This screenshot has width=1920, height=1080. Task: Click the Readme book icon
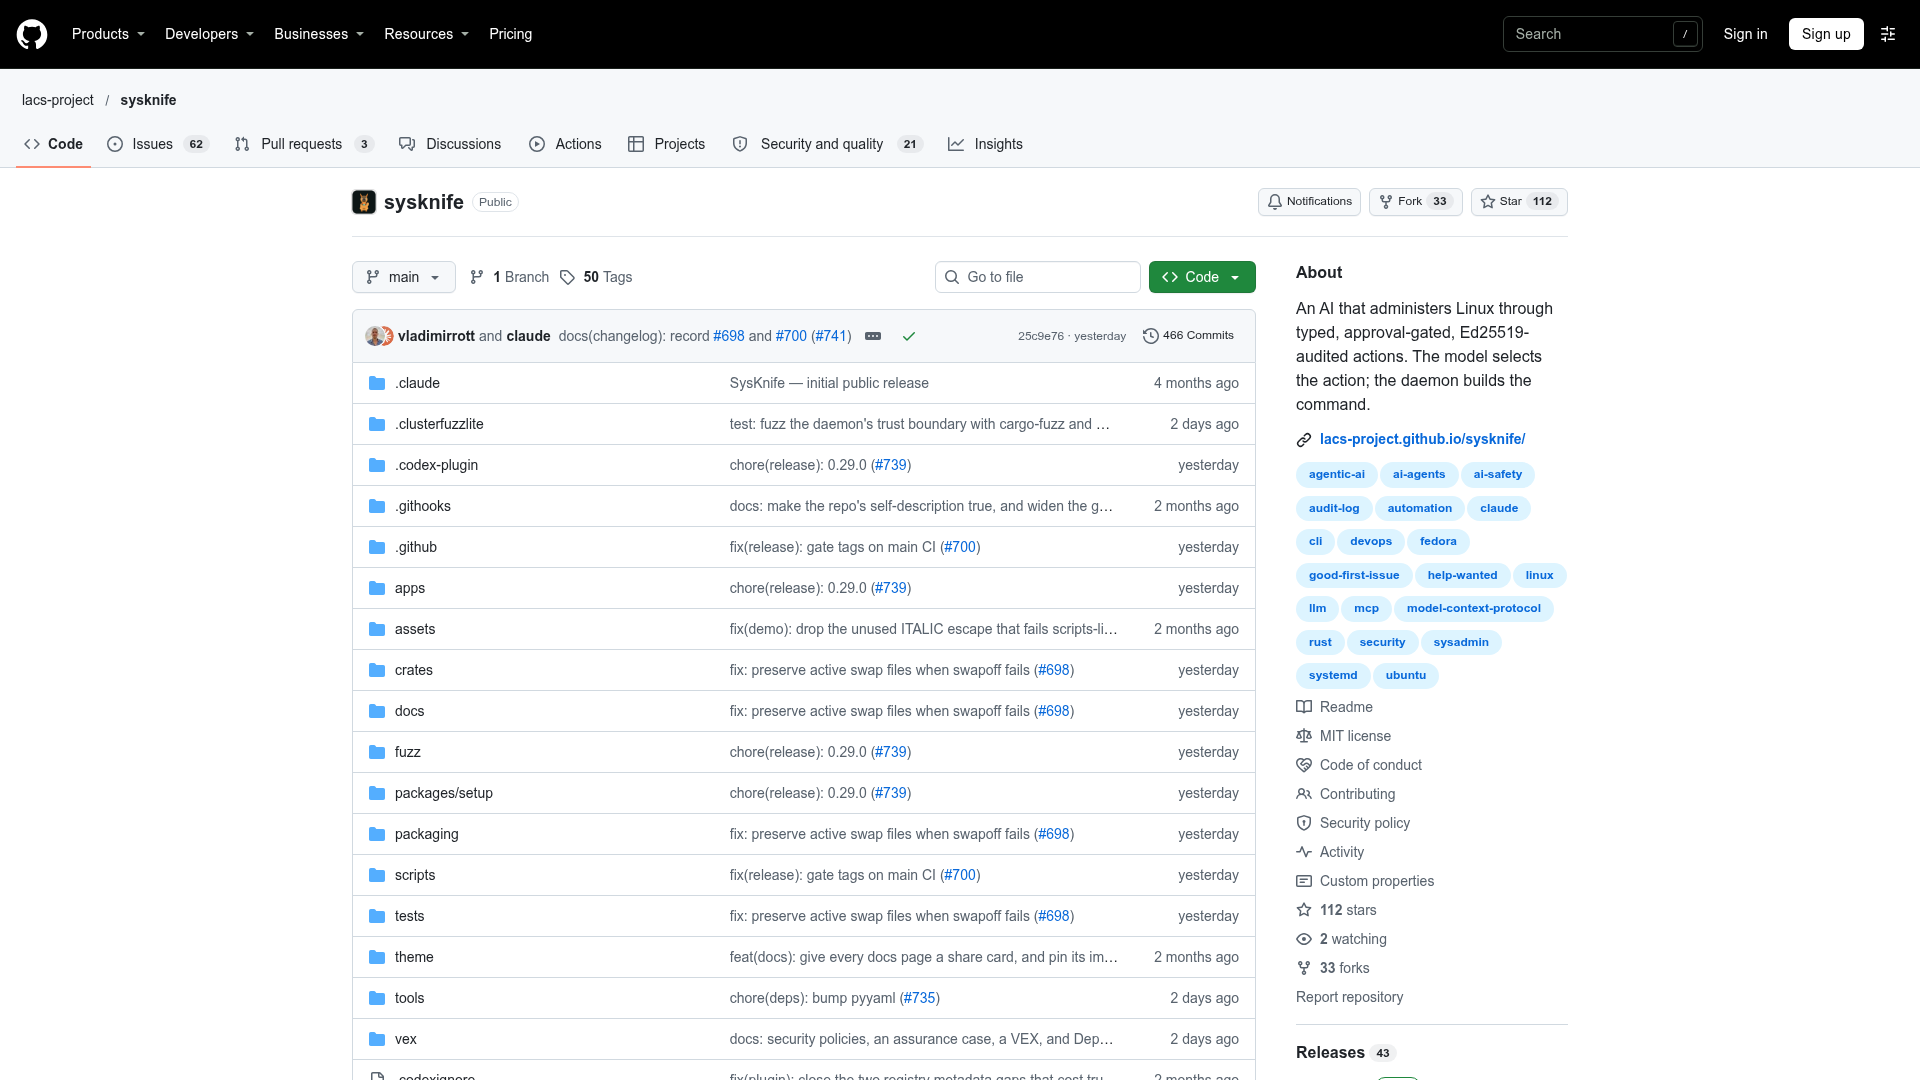pyautogui.click(x=1304, y=707)
